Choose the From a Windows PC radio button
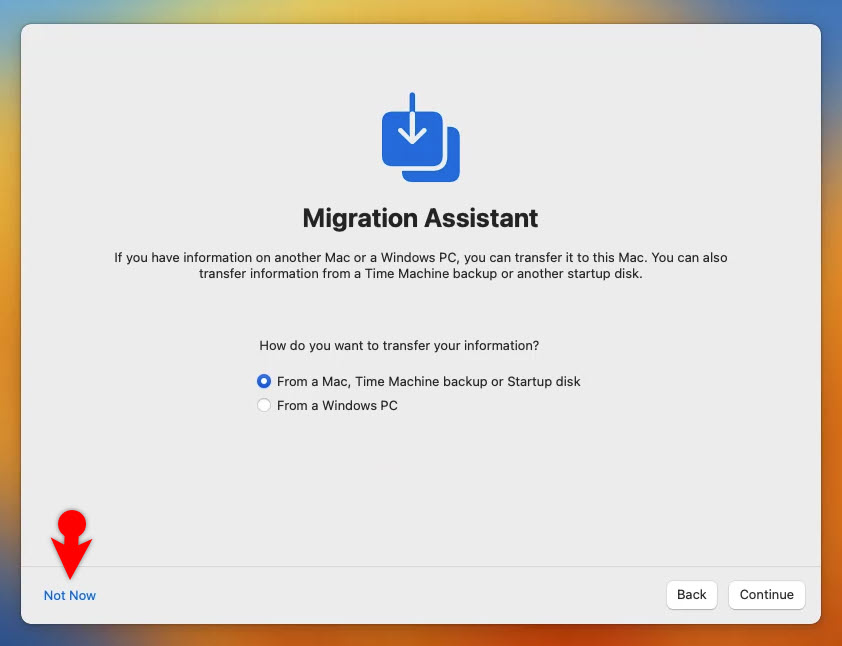This screenshot has height=646, width=842. point(264,405)
